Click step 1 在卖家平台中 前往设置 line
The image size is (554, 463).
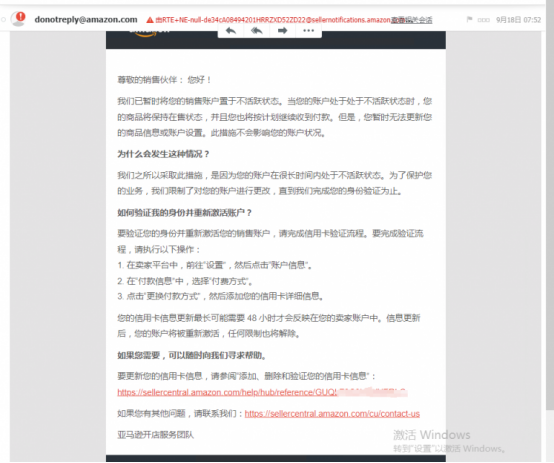(215, 265)
